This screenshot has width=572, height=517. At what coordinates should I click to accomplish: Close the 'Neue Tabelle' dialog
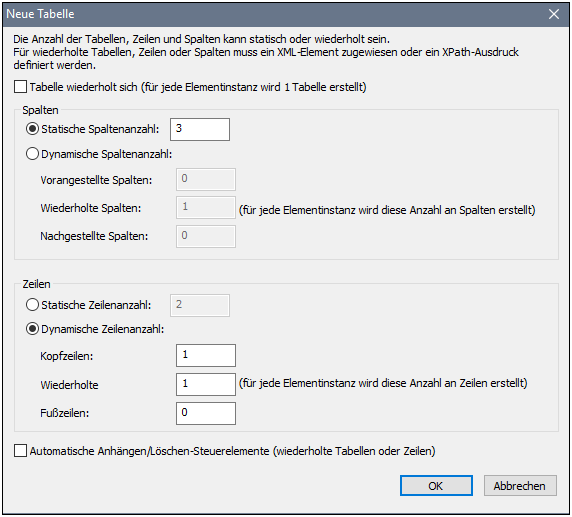554,14
